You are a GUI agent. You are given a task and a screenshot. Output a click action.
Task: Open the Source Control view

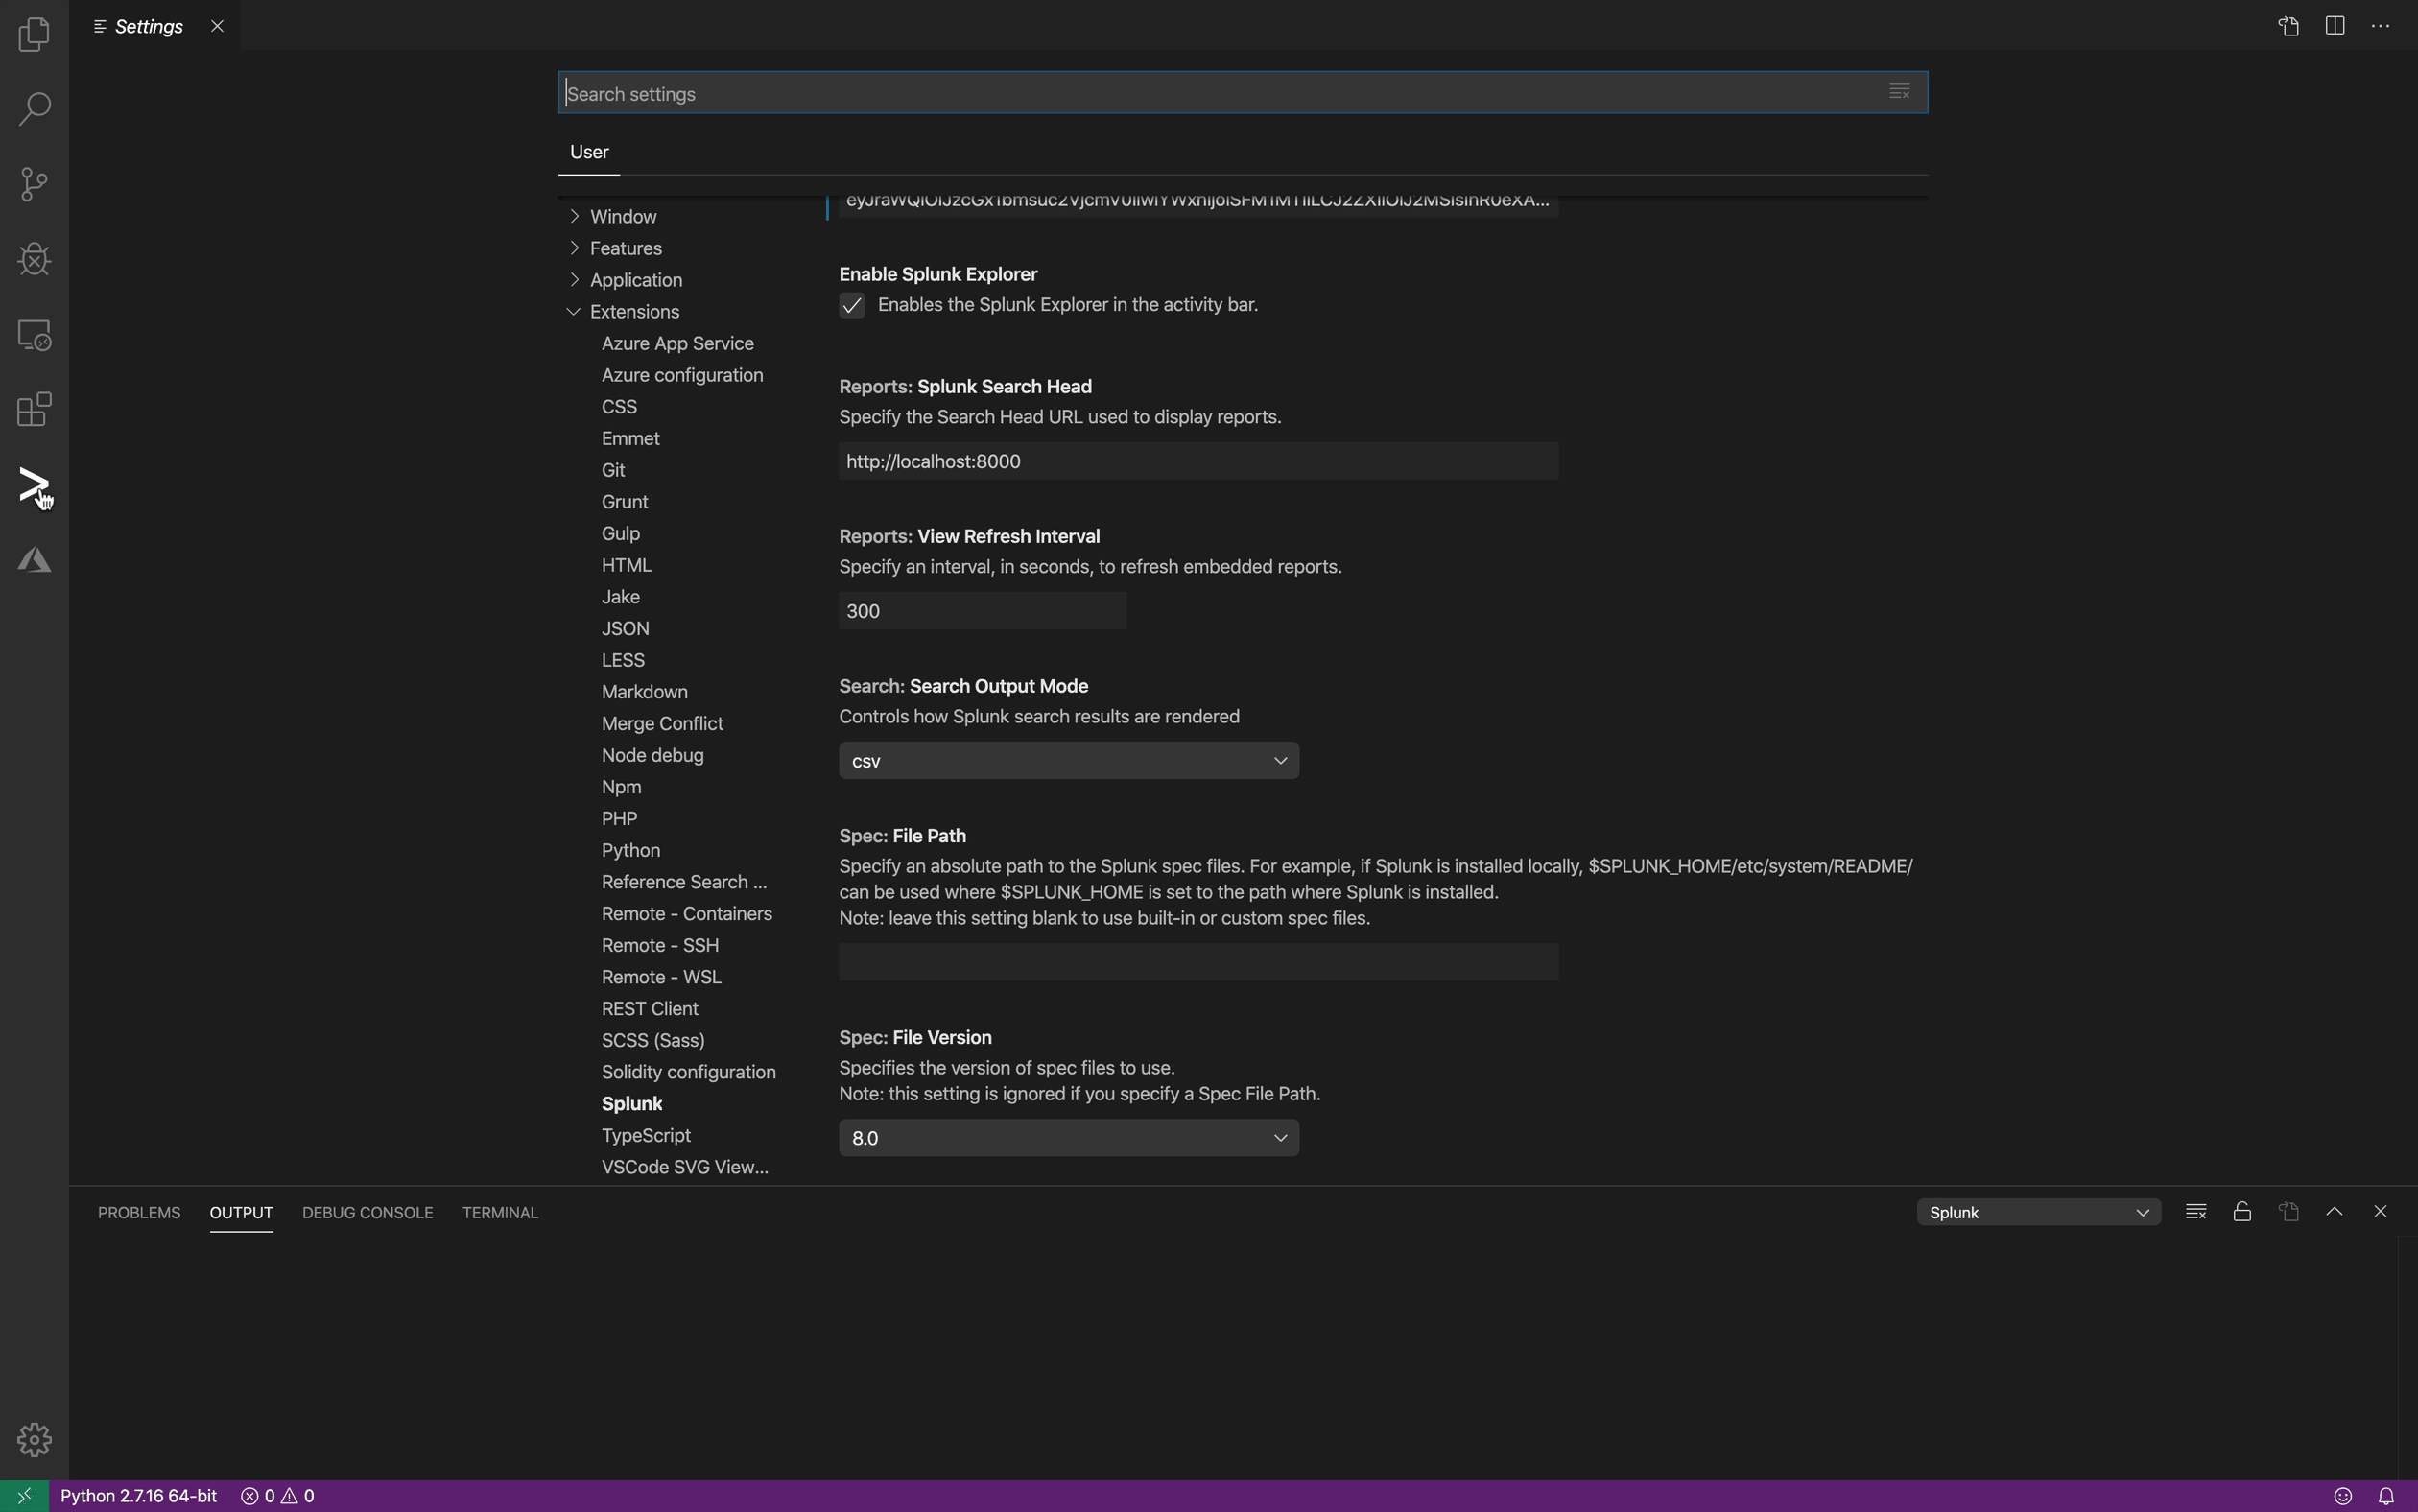coord(34,184)
